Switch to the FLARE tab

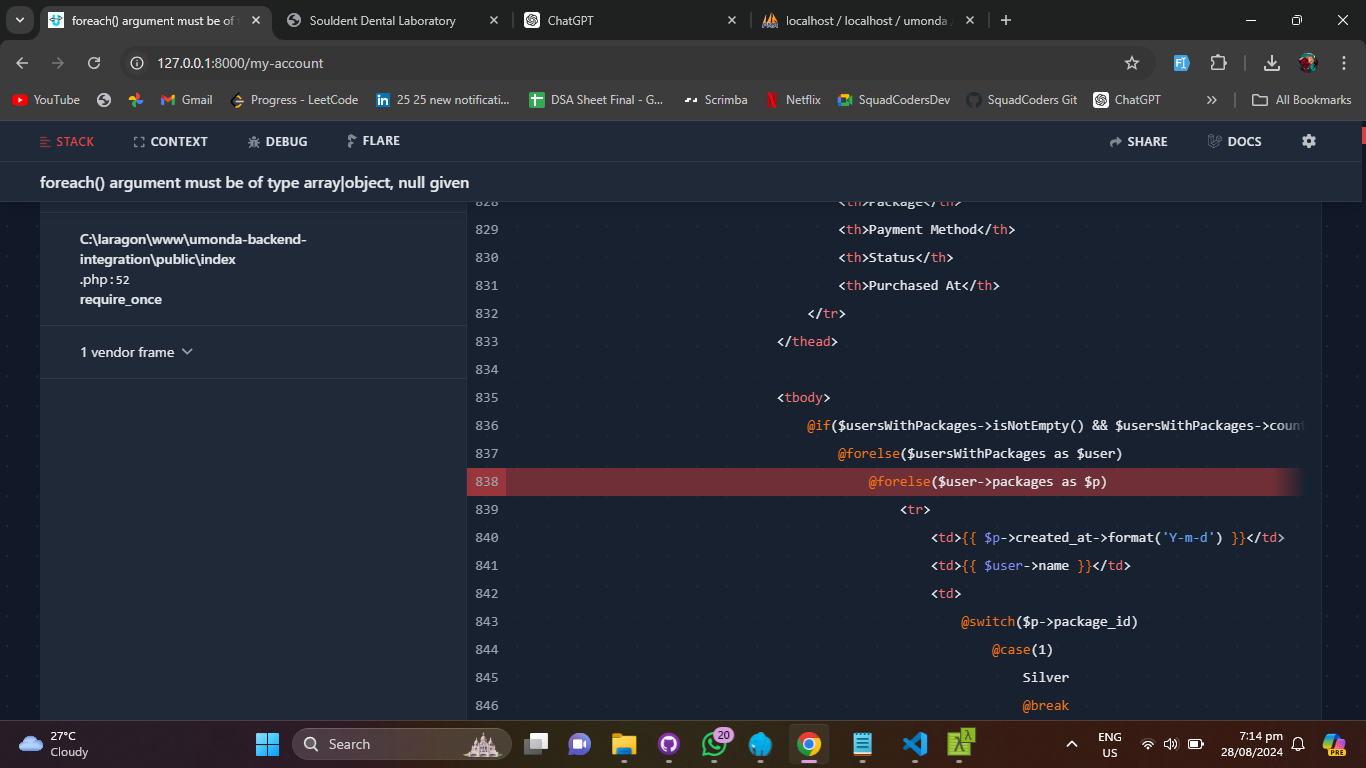click(x=373, y=141)
